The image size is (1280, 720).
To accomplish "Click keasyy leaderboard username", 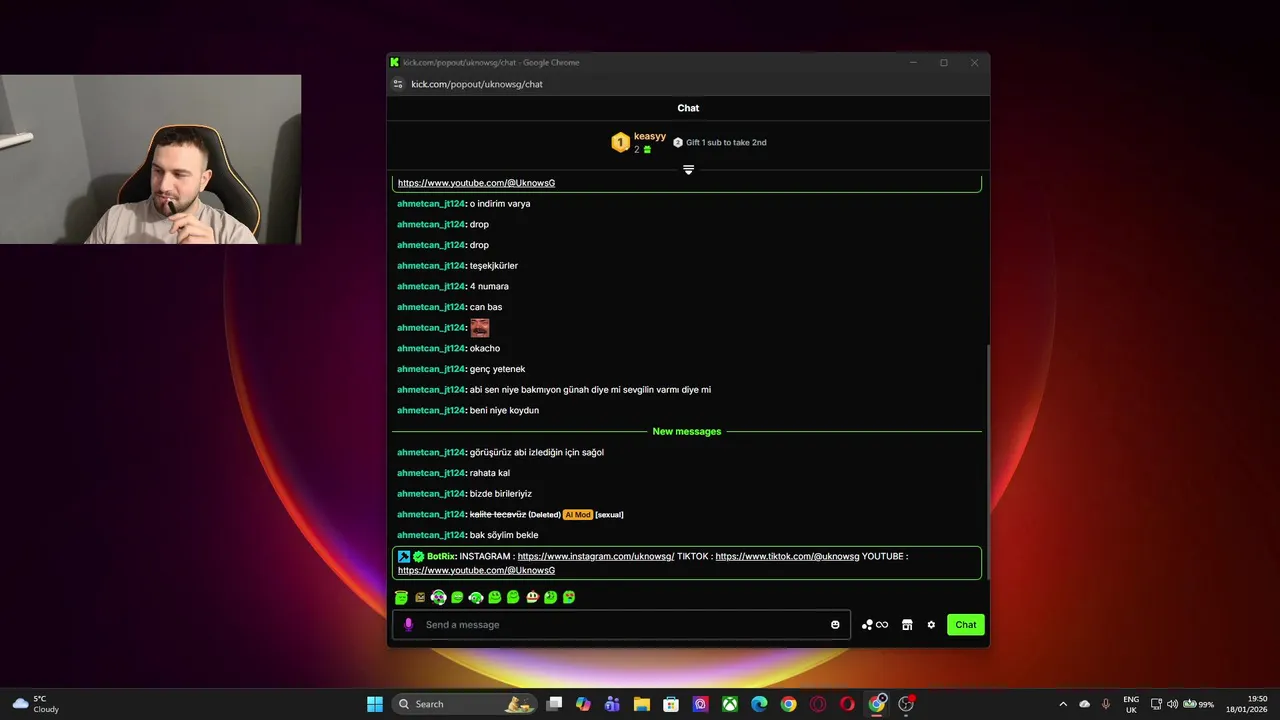I will [x=650, y=136].
